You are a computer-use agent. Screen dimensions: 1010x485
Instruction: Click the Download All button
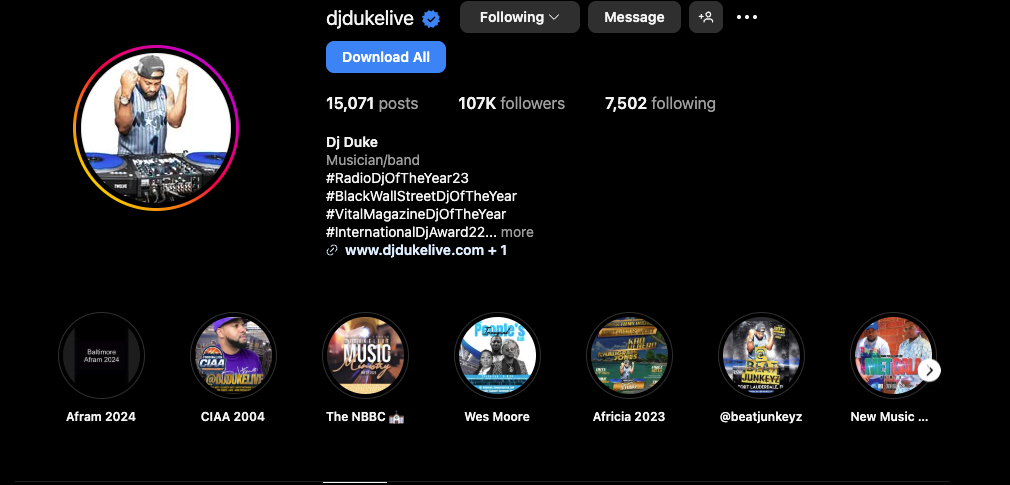(x=386, y=57)
